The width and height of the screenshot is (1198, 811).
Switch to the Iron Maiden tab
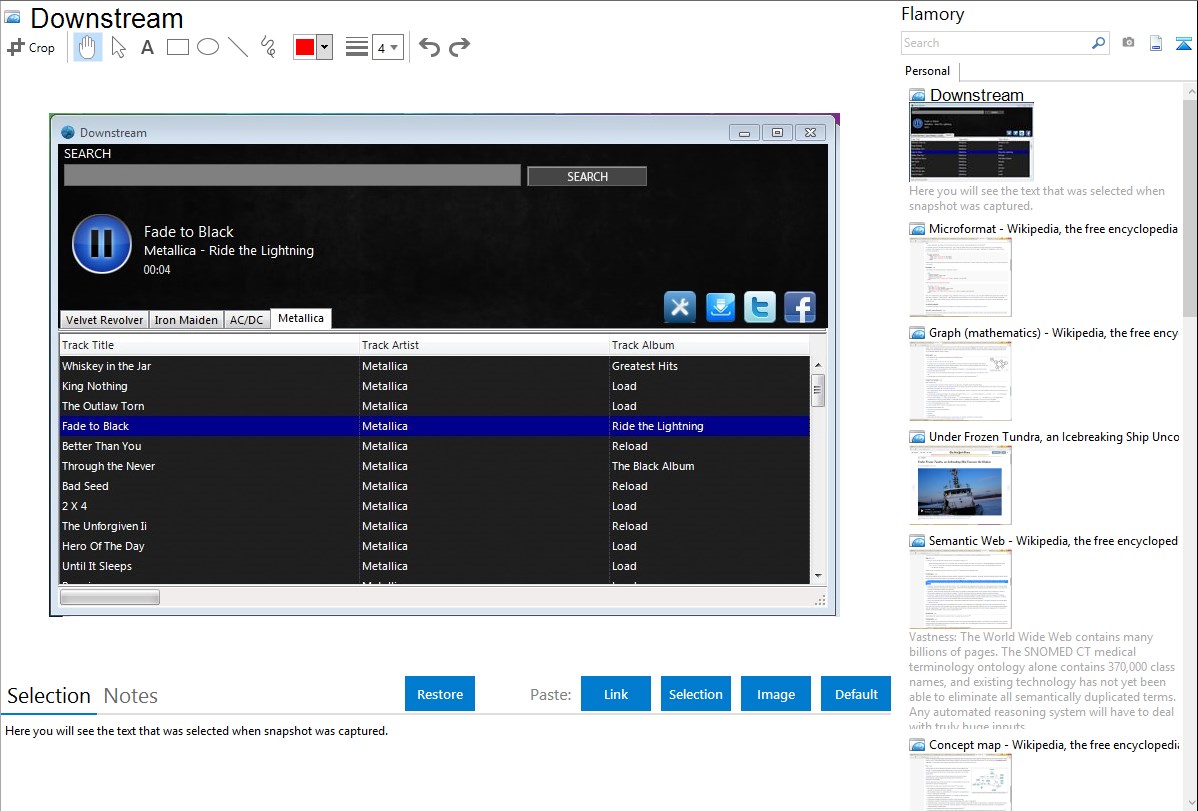[x=186, y=320]
